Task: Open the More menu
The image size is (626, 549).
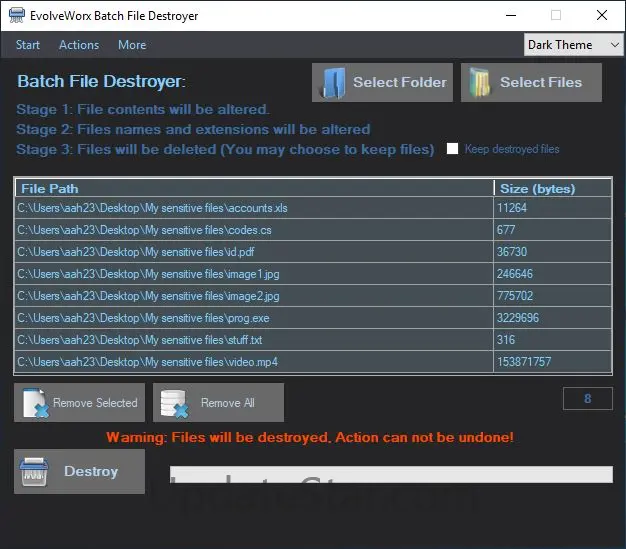Action: (x=132, y=45)
